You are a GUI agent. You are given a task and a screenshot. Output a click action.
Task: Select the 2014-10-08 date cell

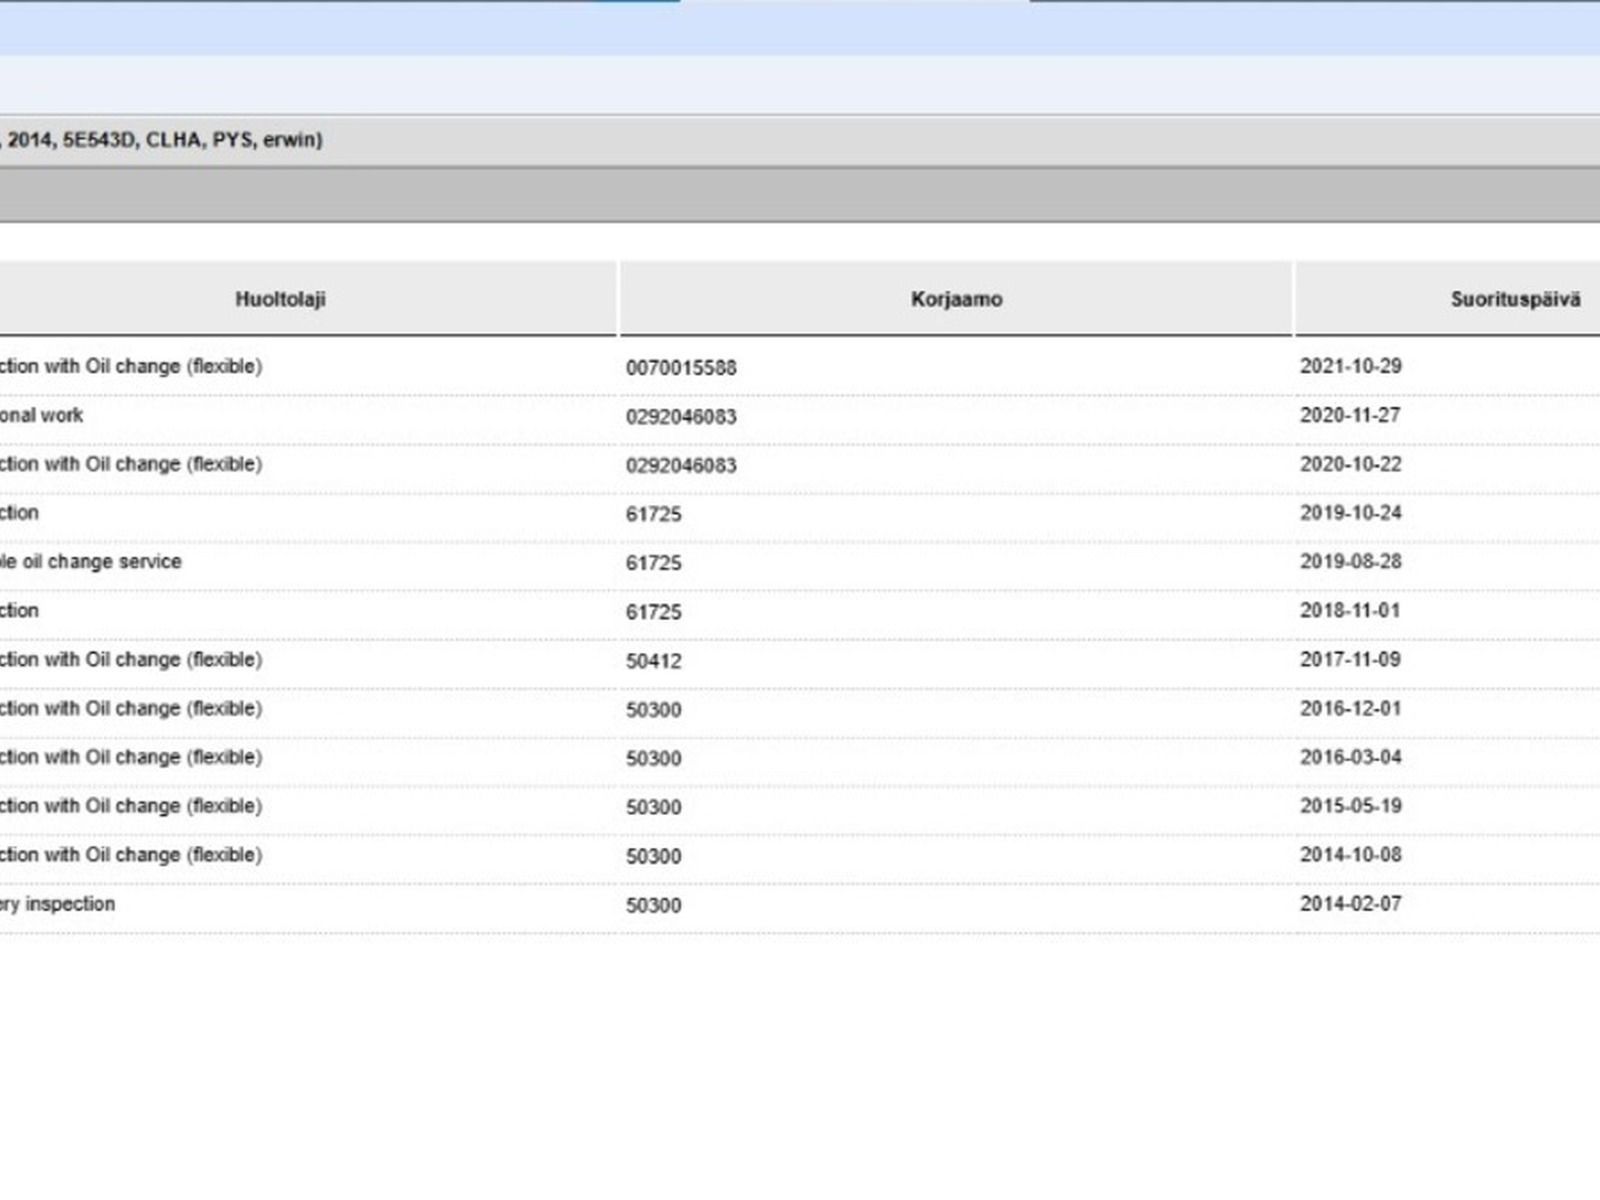[1350, 855]
